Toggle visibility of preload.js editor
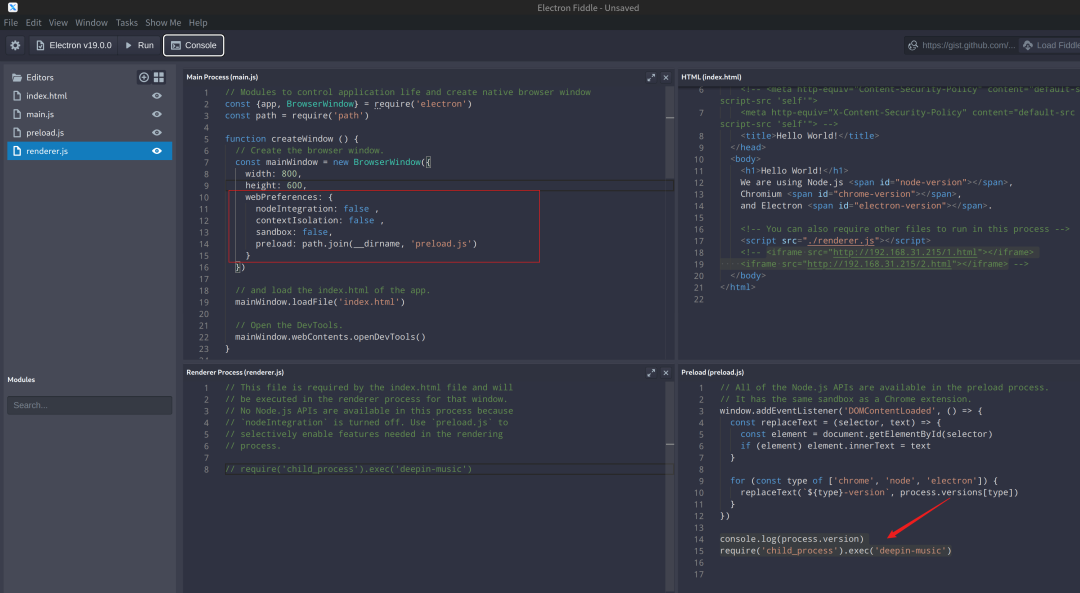The image size is (1080, 593). pyautogui.click(x=157, y=132)
